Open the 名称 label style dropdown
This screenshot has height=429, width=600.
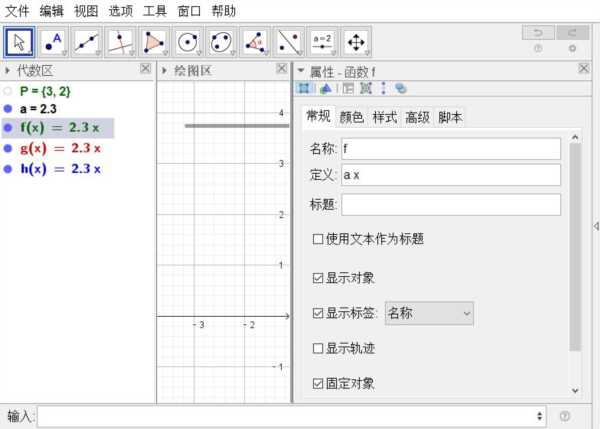pos(429,313)
